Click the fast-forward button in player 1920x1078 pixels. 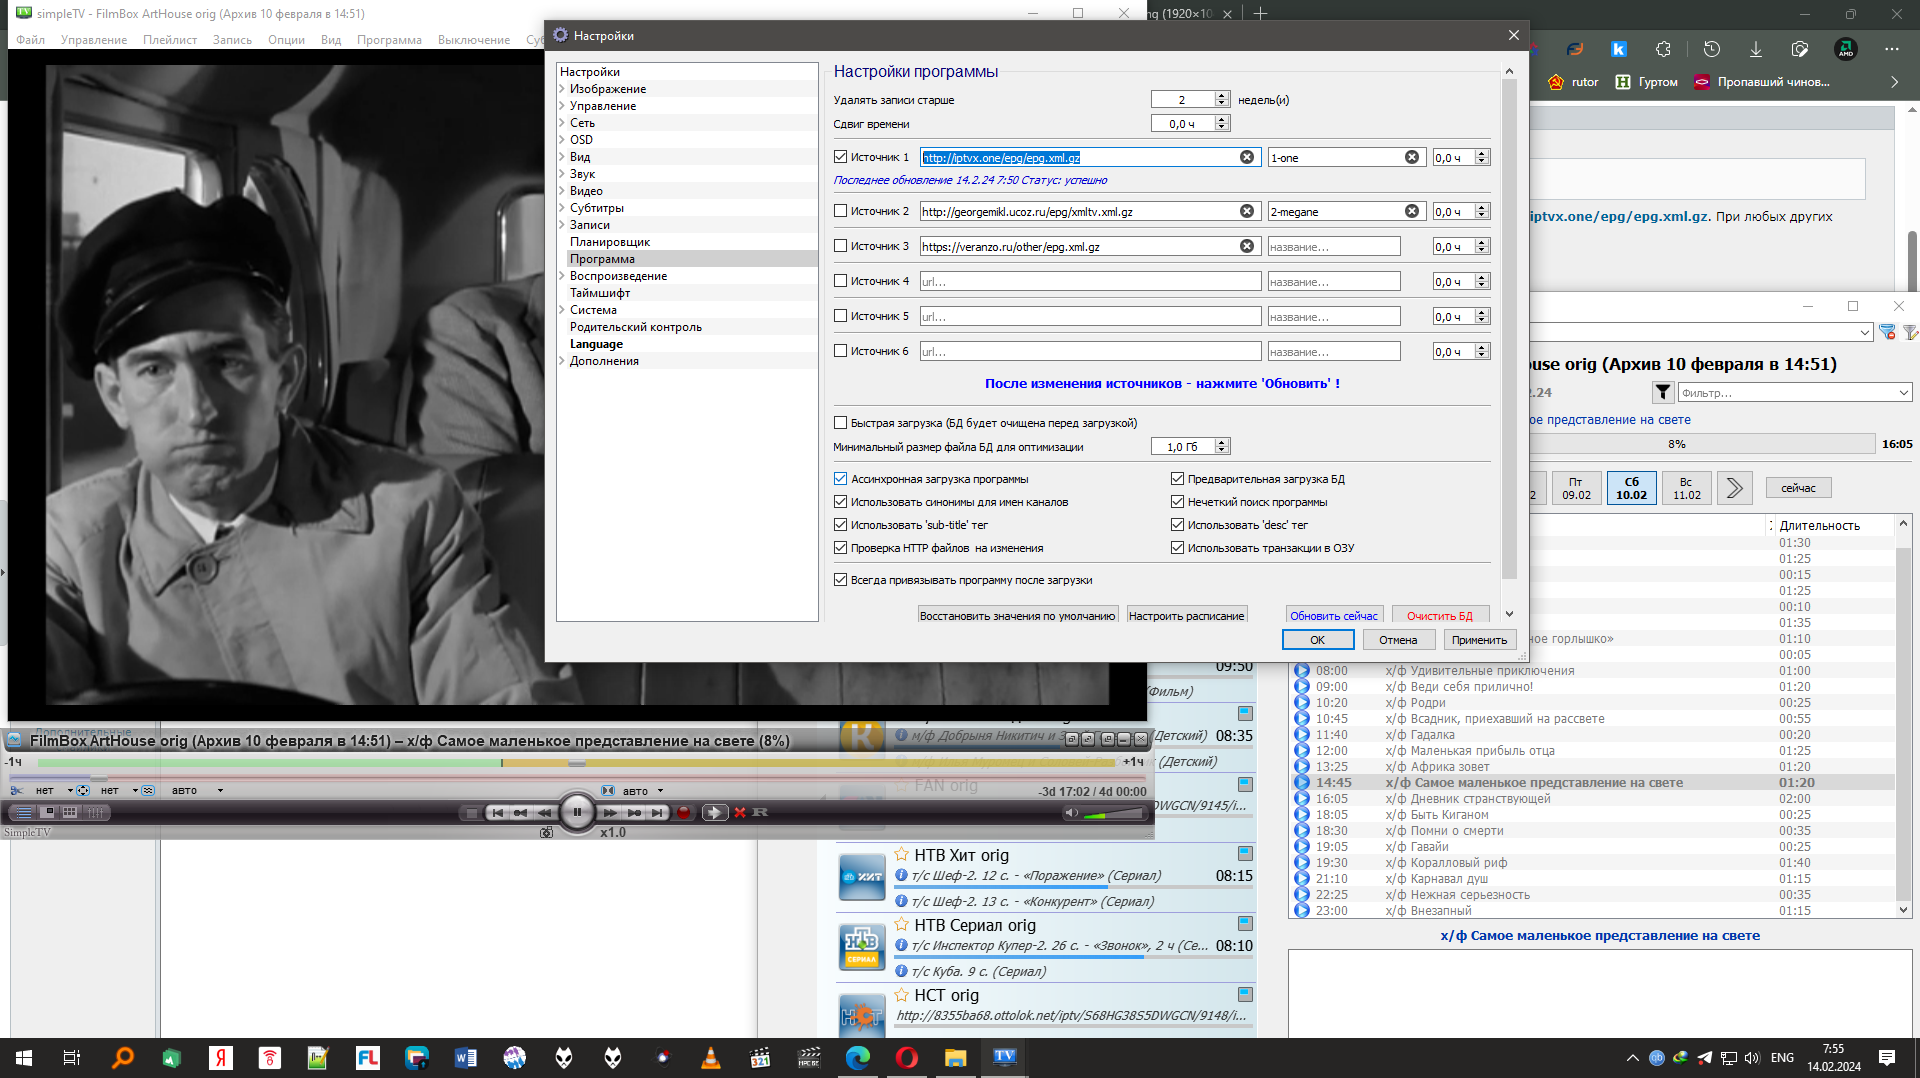(x=609, y=813)
